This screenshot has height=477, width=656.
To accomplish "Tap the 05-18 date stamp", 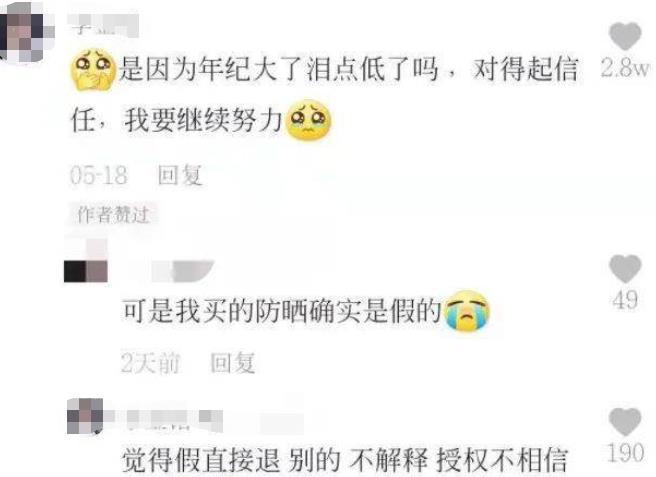I will coord(99,175).
